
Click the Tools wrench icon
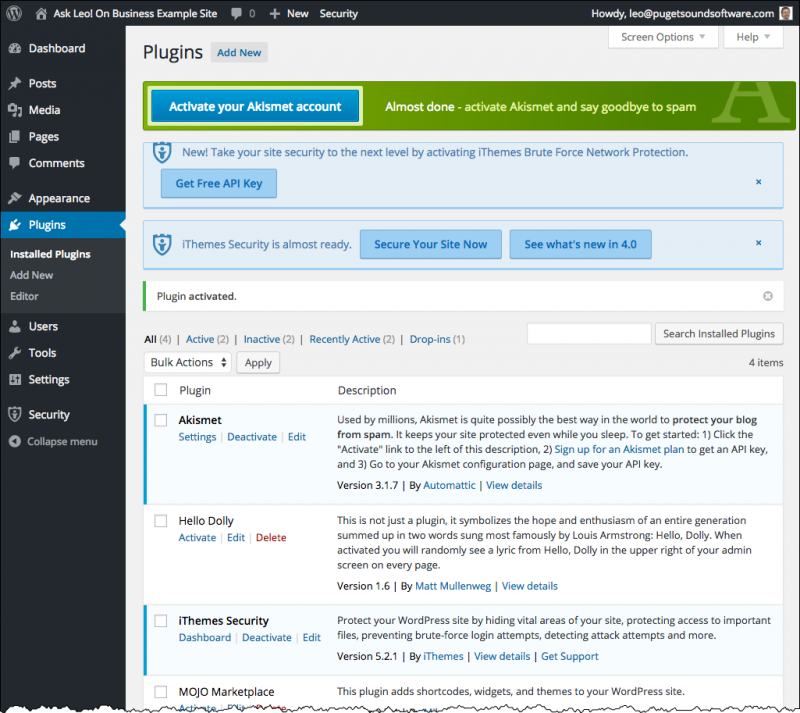pos(15,353)
